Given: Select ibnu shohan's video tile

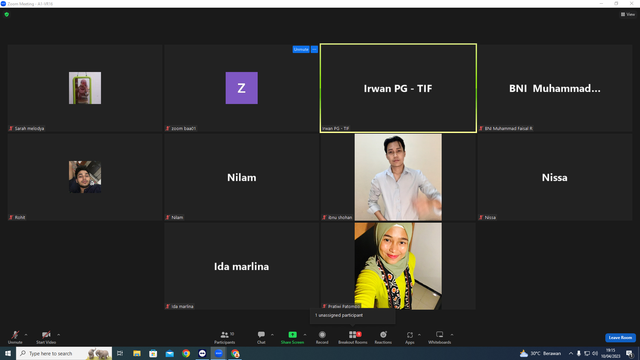Looking at the screenshot, I should click(398, 177).
